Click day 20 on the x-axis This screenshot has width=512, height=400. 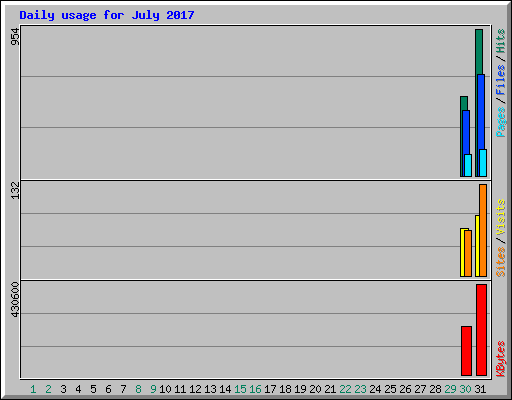coord(315,389)
